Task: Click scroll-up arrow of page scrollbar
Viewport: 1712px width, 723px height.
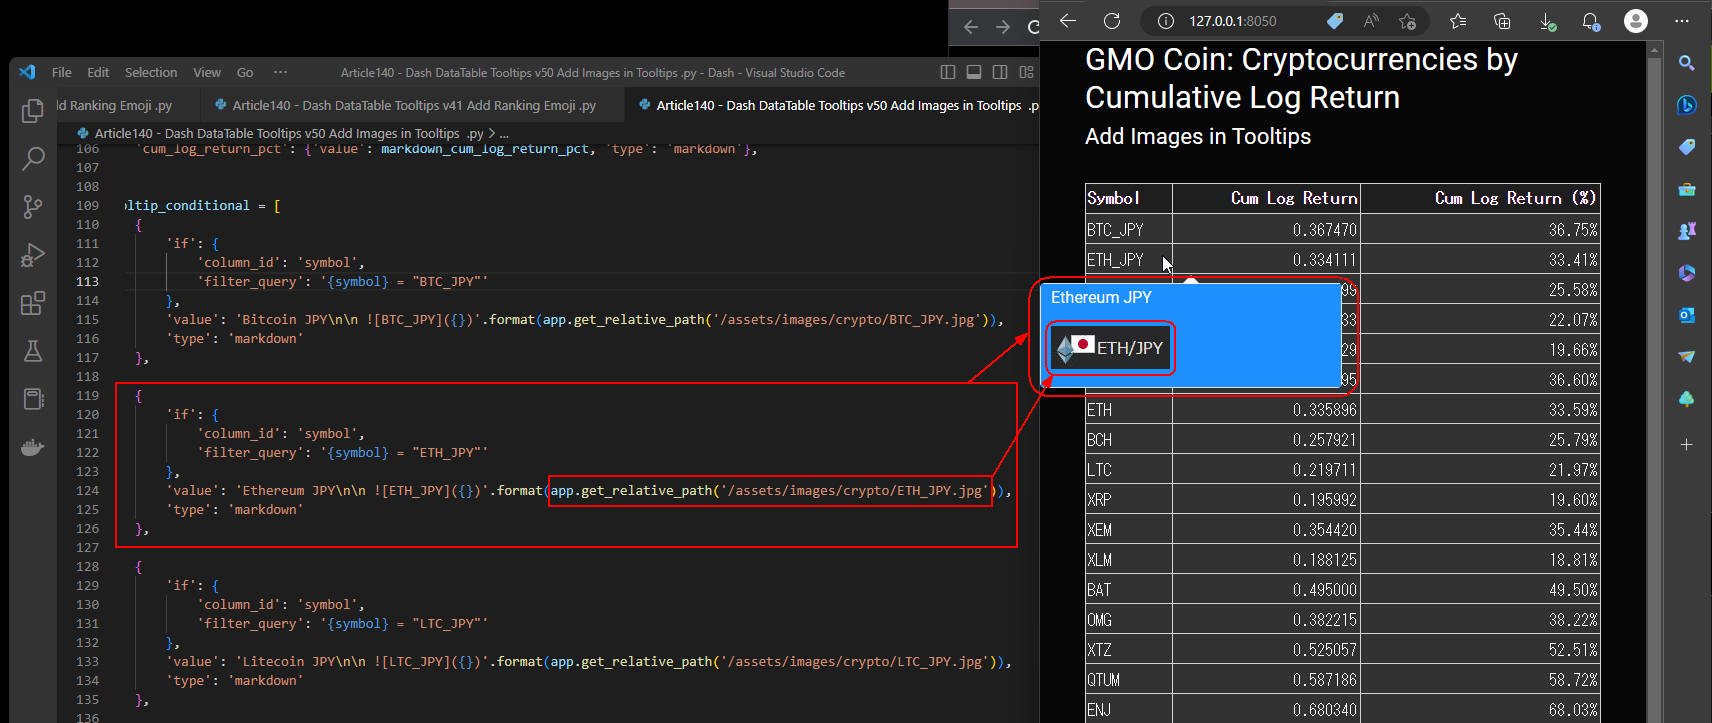Action: click(x=1655, y=49)
